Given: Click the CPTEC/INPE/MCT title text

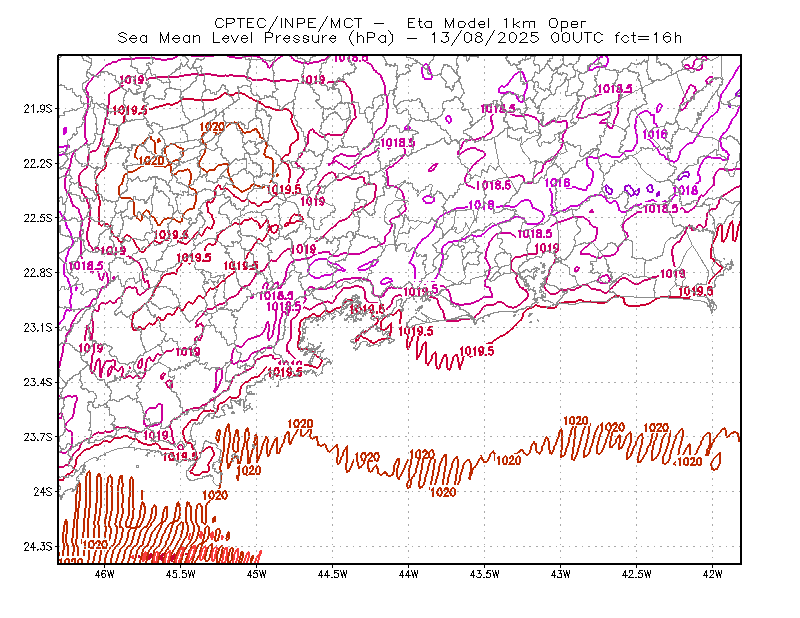Looking at the screenshot, I should (x=288, y=23).
